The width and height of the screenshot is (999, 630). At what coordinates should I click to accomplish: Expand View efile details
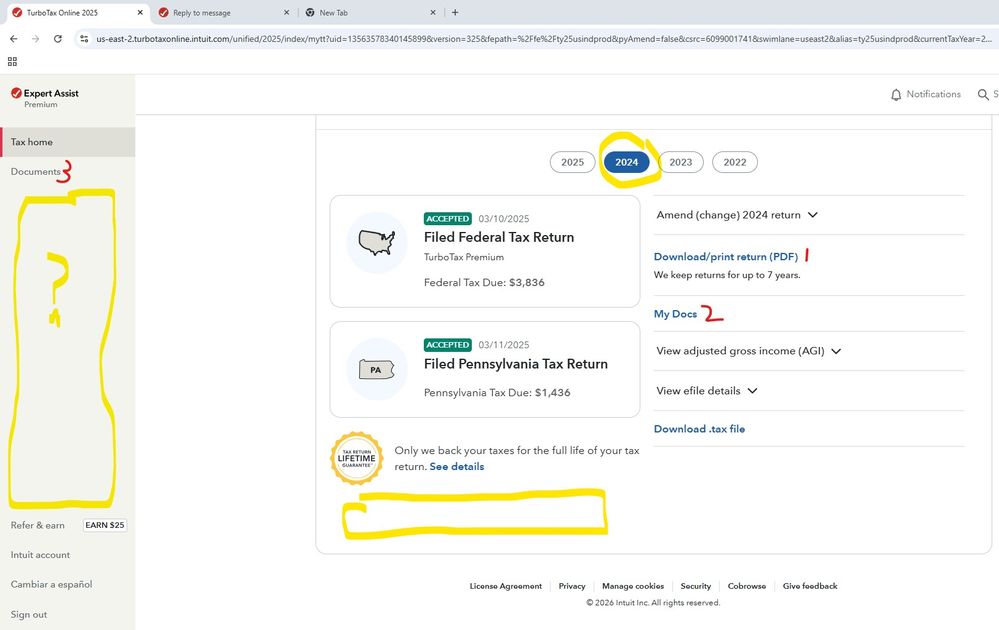(x=707, y=390)
